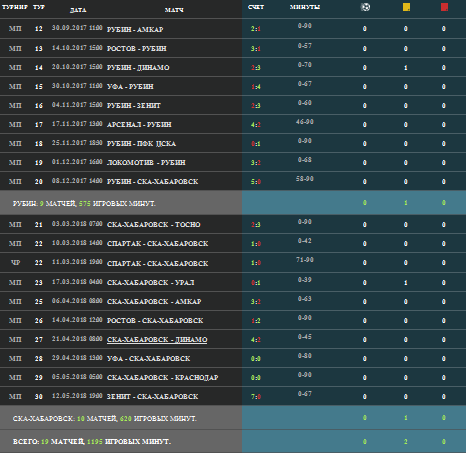Open the Рубин - Амкар match
Image resolution: width=466 pixels, height=454 pixels.
pos(135,29)
